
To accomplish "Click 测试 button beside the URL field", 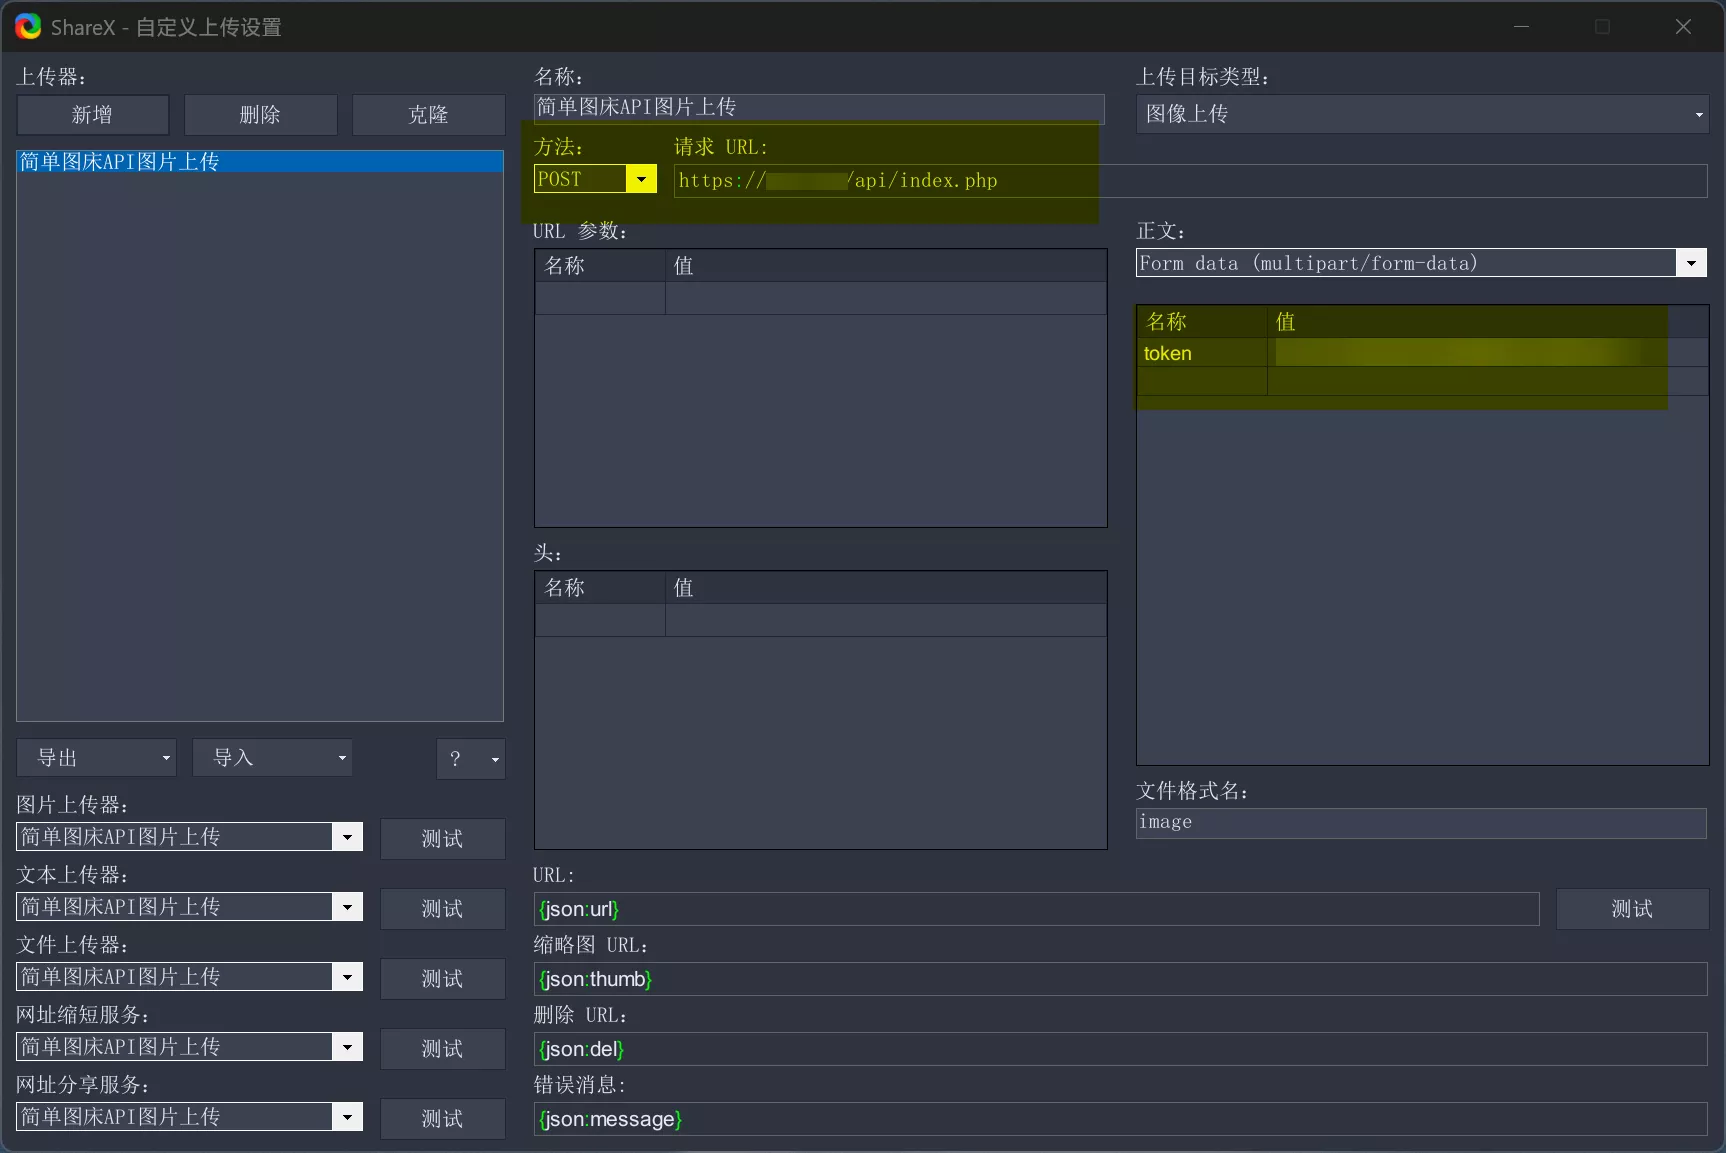I will [x=1633, y=909].
